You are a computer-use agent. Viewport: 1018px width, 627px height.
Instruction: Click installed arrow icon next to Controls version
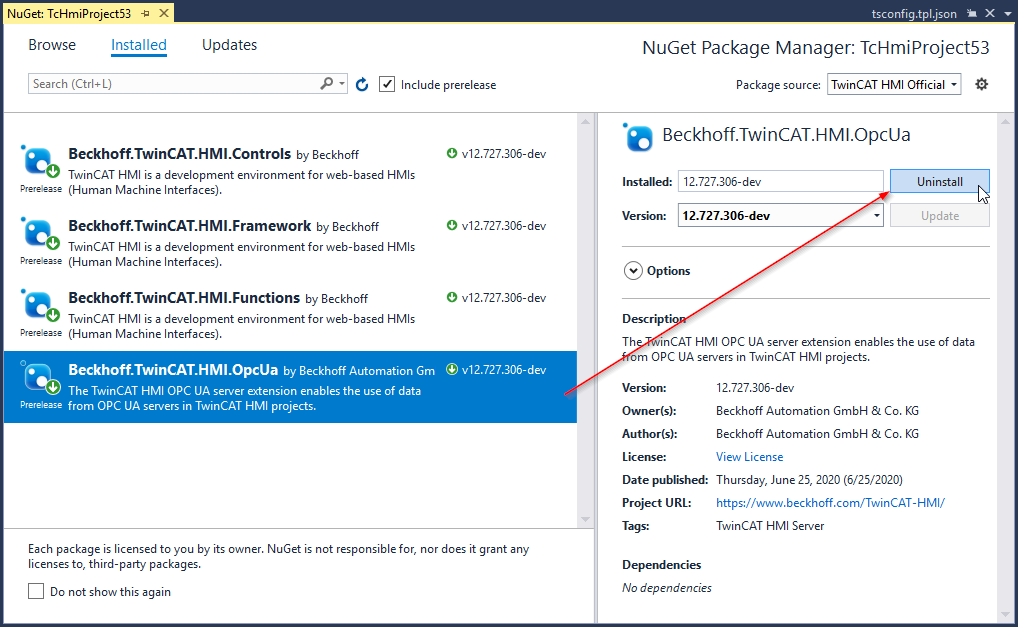(452, 154)
